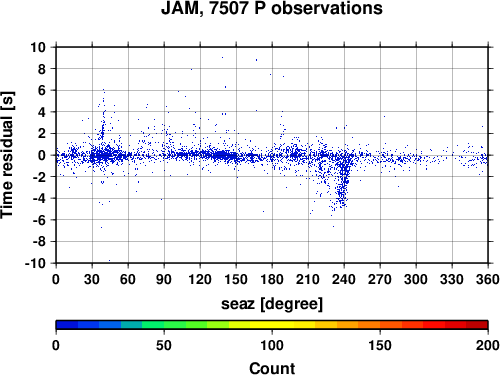Click the dark blue end of colorbar
Image resolution: width=500 pixels, height=375 pixels.
67,325
